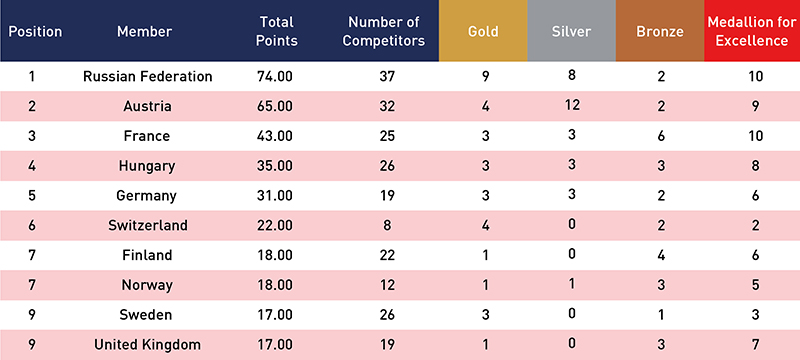The width and height of the screenshot is (800, 360).
Task: Click the Austria member name
Action: (x=147, y=106)
